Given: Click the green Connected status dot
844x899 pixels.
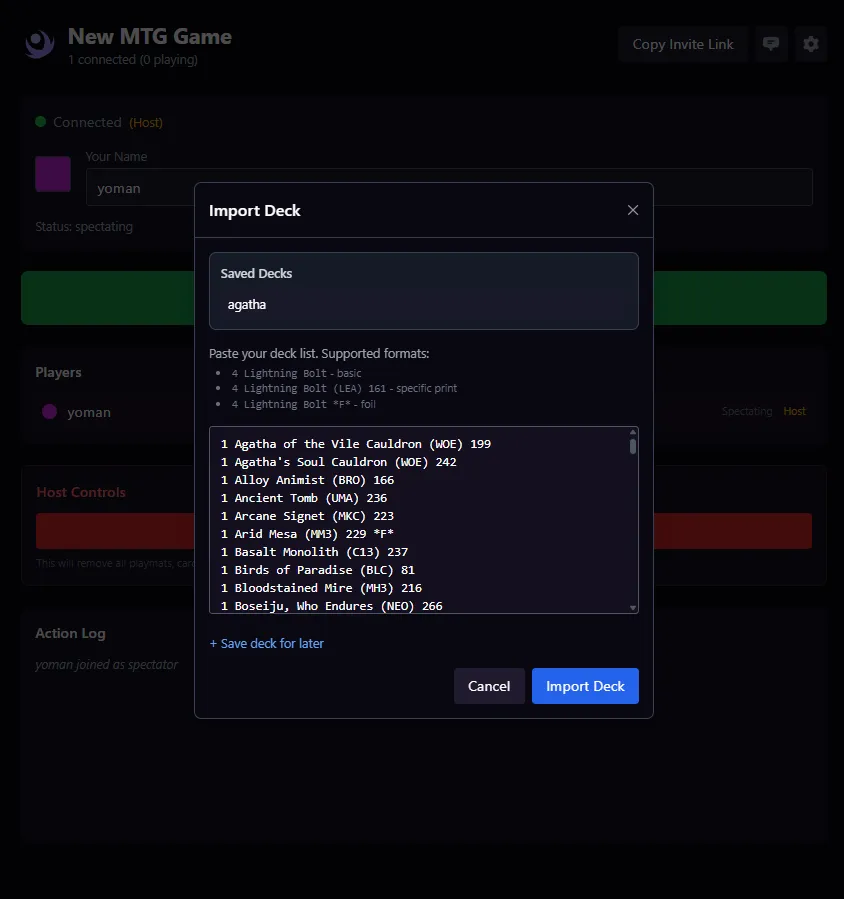Looking at the screenshot, I should pyautogui.click(x=41, y=122).
